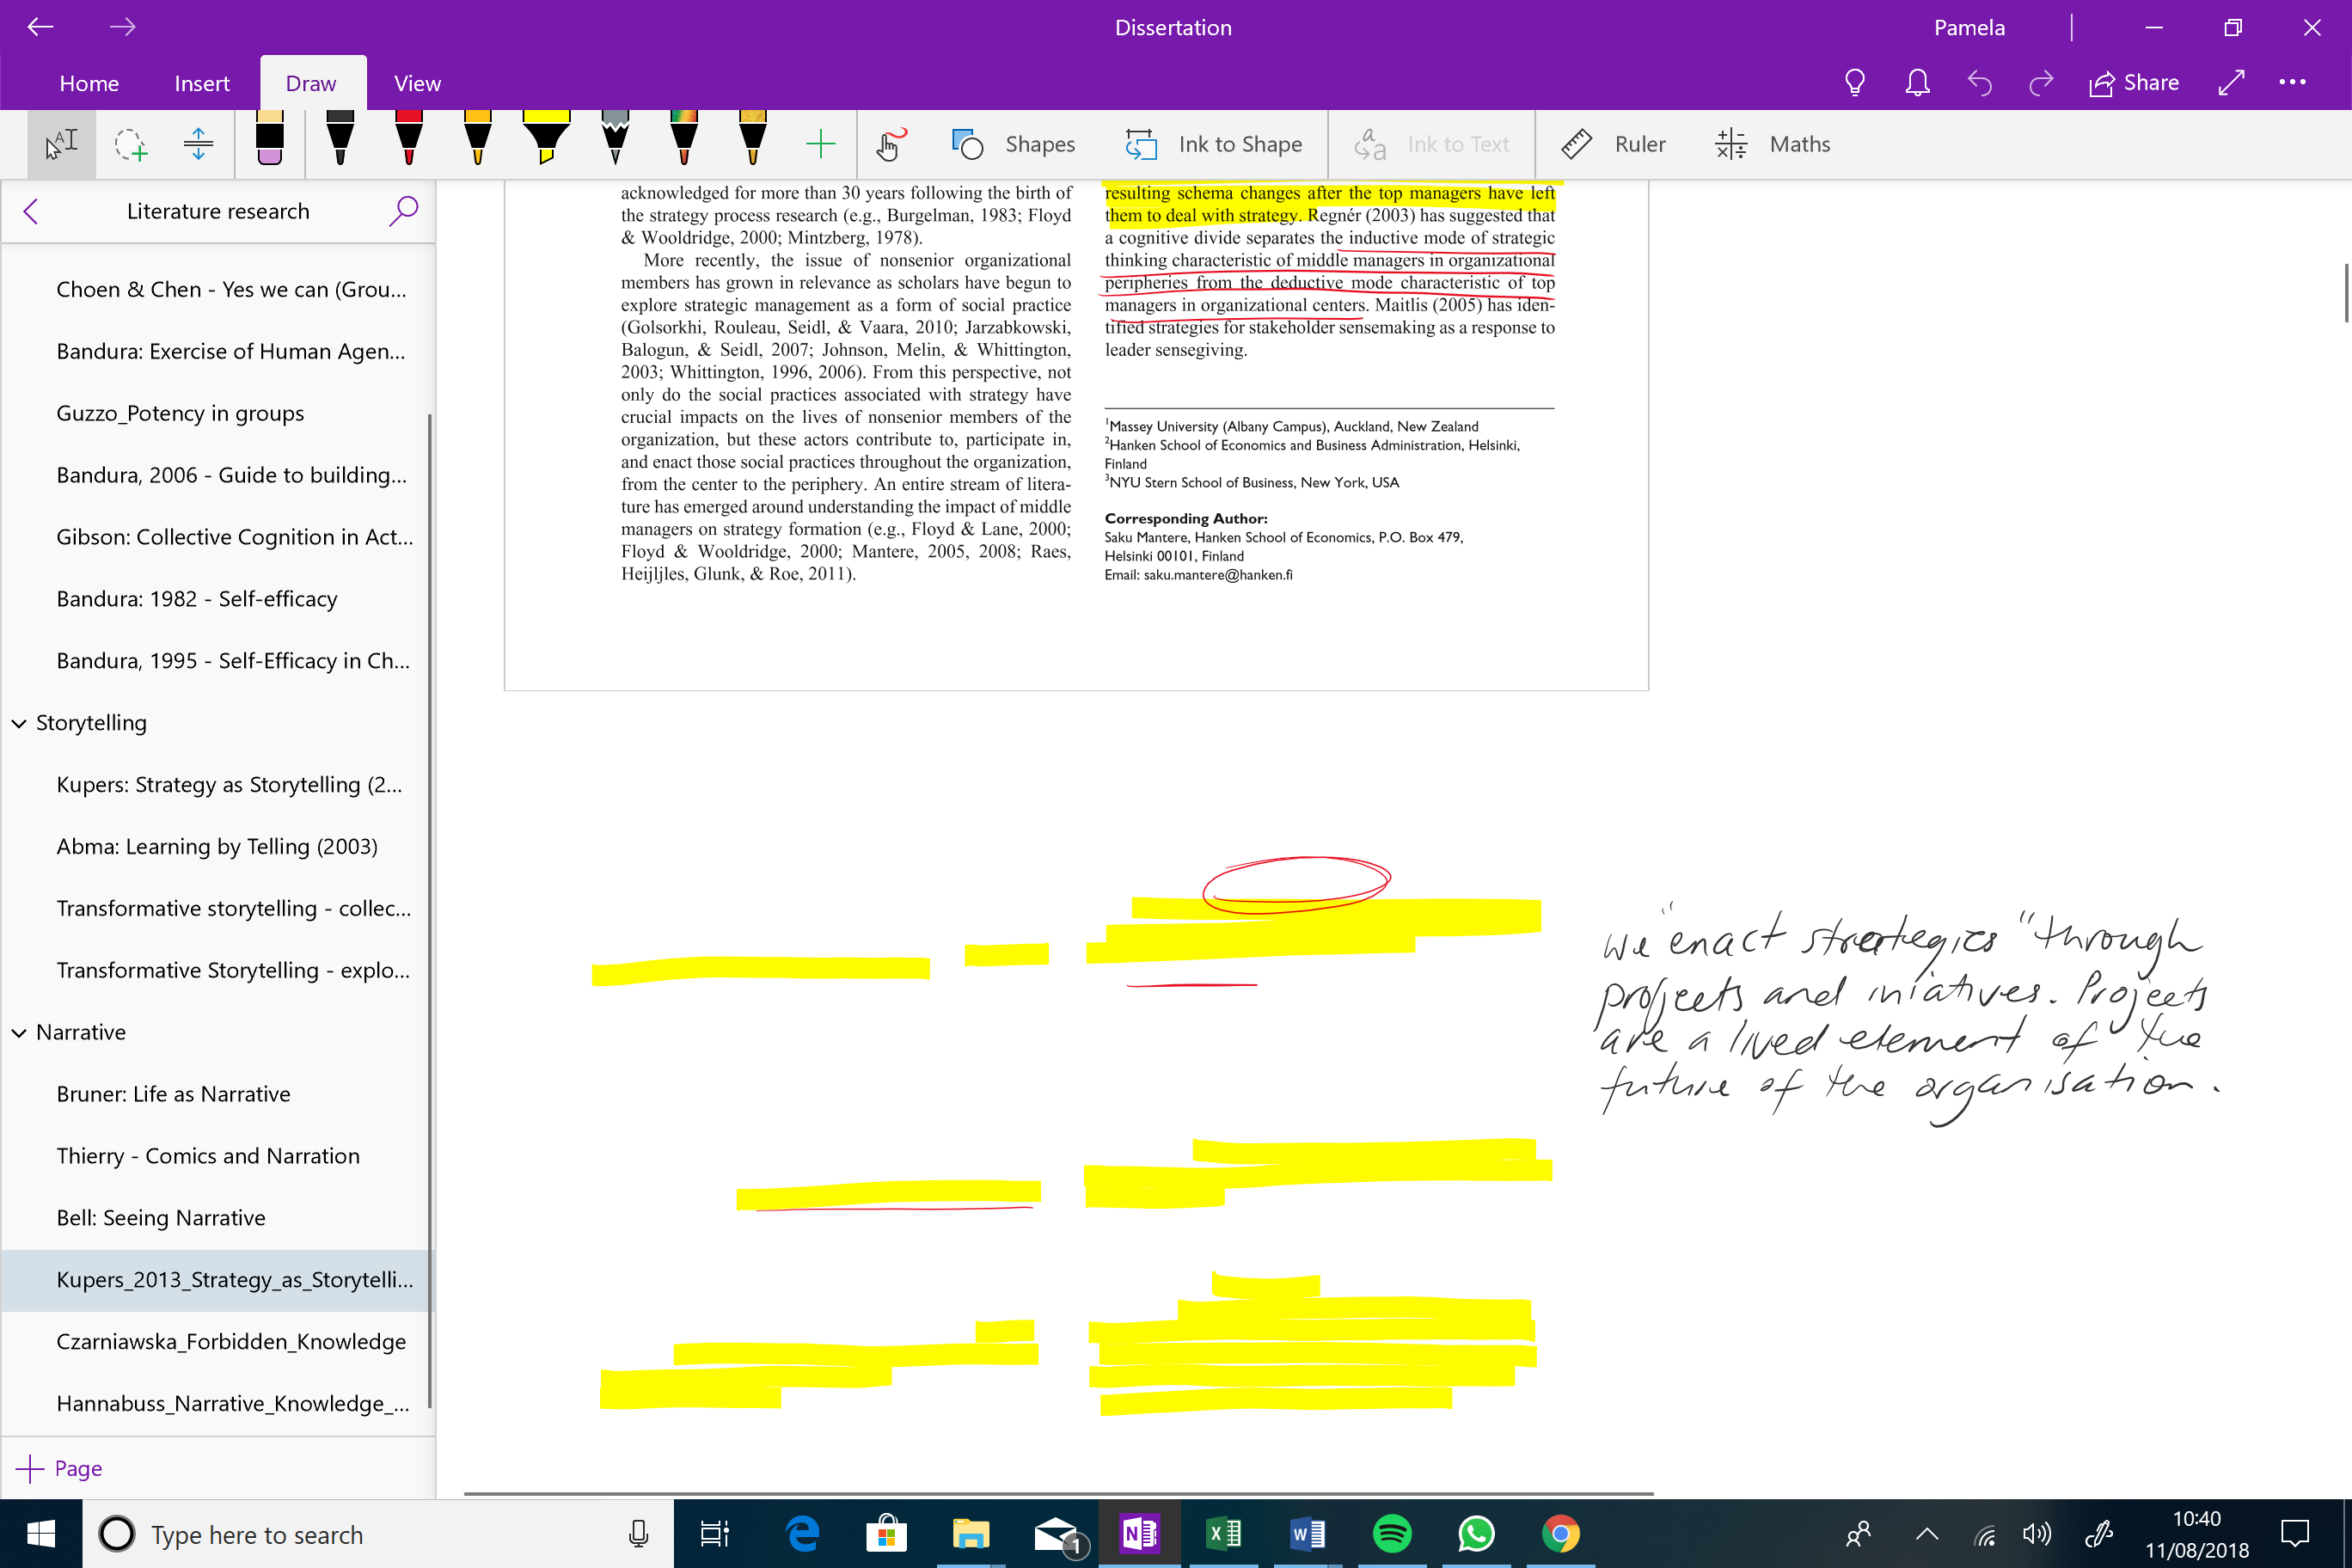Image resolution: width=2352 pixels, height=1568 pixels.
Task: Select the Type/object selection tool
Action: [x=61, y=144]
